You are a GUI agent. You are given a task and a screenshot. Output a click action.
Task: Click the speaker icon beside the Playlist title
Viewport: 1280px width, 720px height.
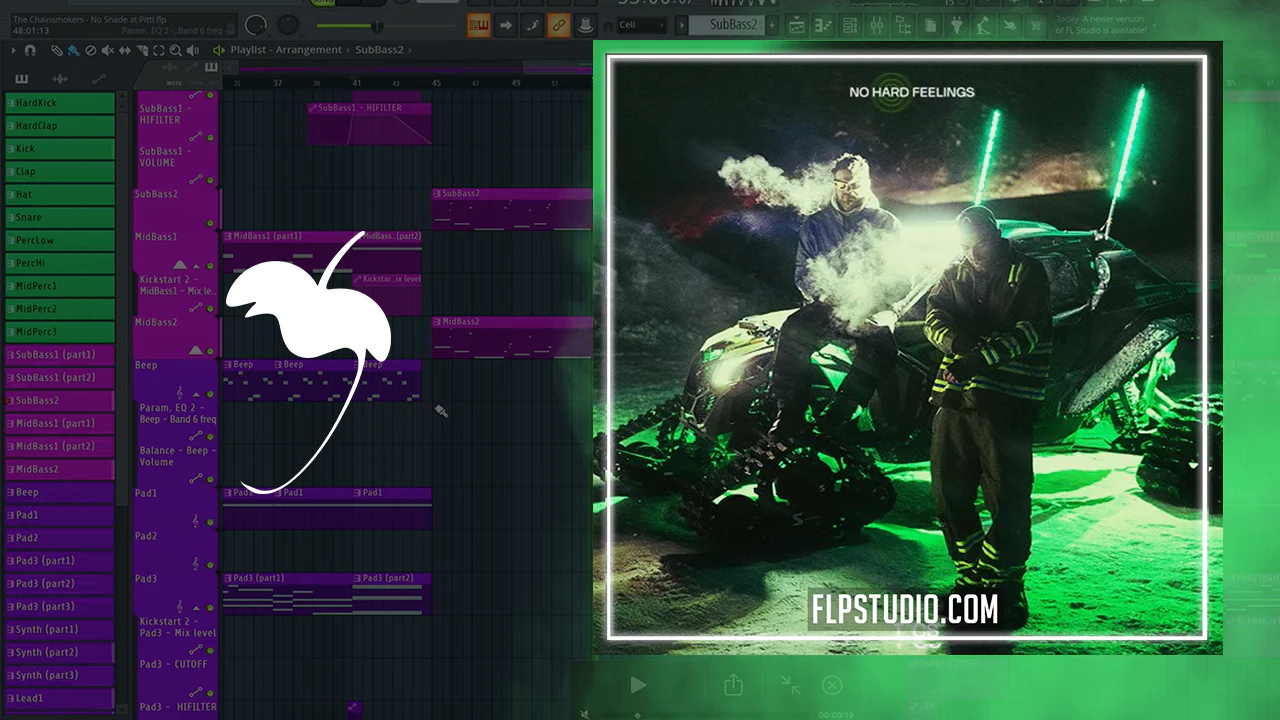pyautogui.click(x=219, y=50)
